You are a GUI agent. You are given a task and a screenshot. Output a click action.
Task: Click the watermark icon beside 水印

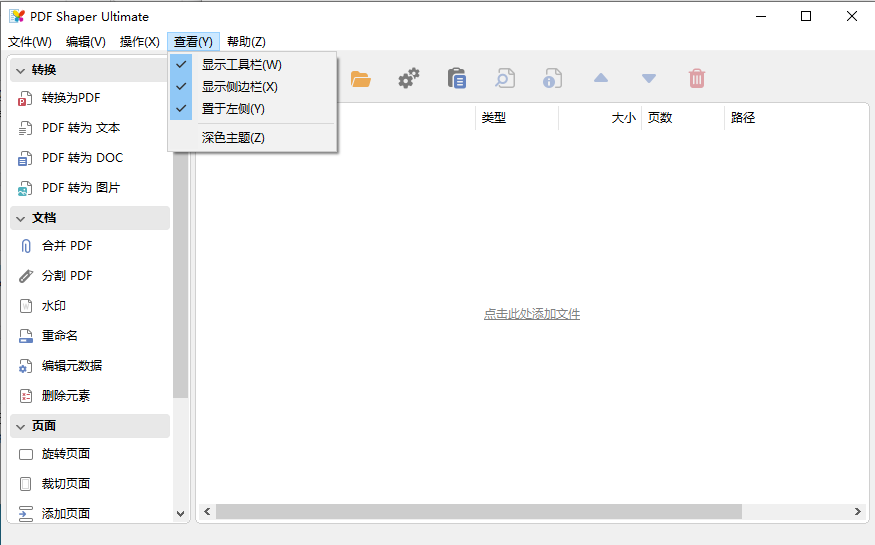(x=26, y=306)
